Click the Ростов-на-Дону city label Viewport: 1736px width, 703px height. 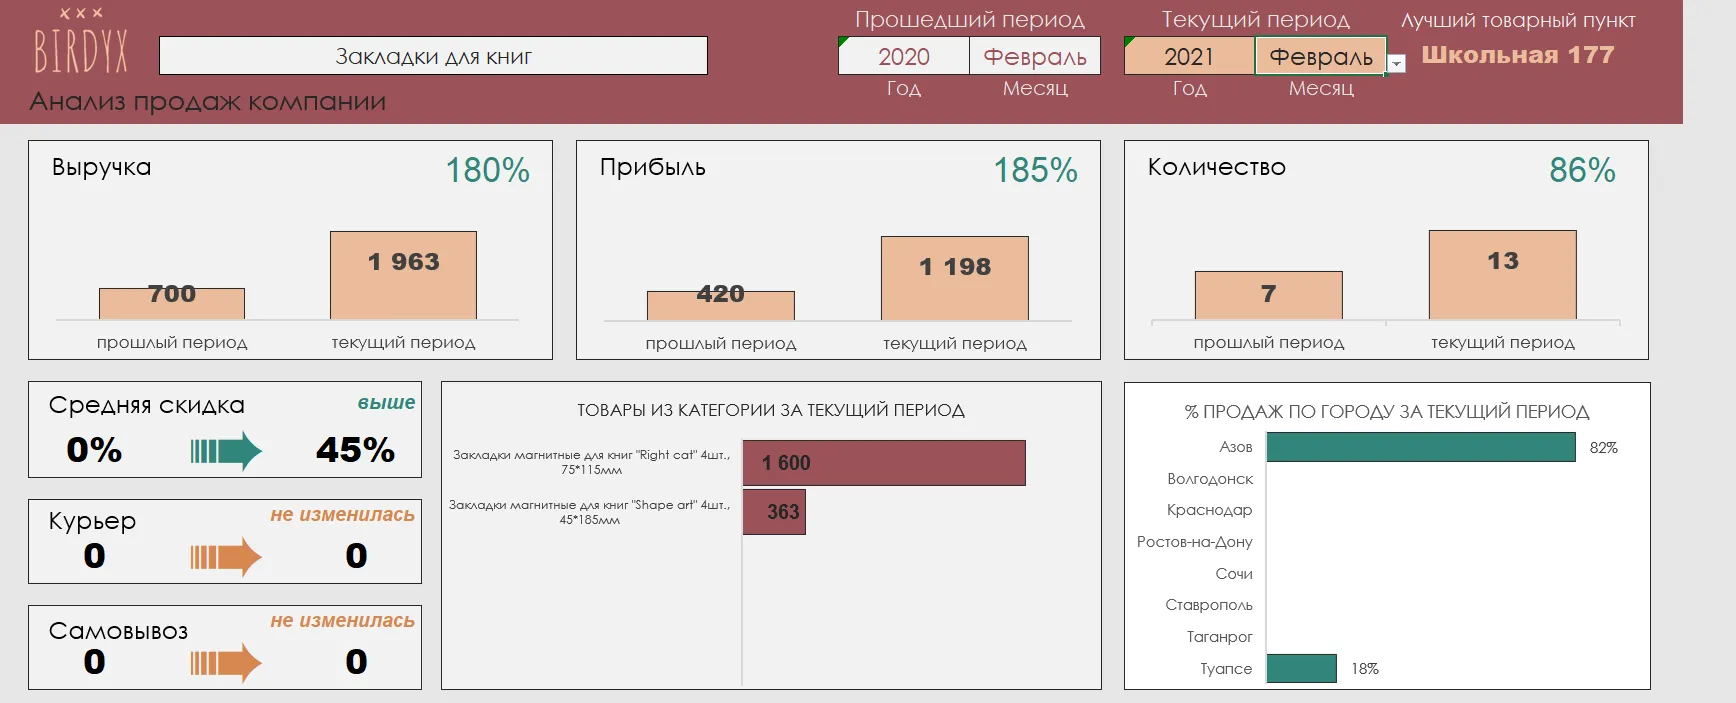(1195, 542)
